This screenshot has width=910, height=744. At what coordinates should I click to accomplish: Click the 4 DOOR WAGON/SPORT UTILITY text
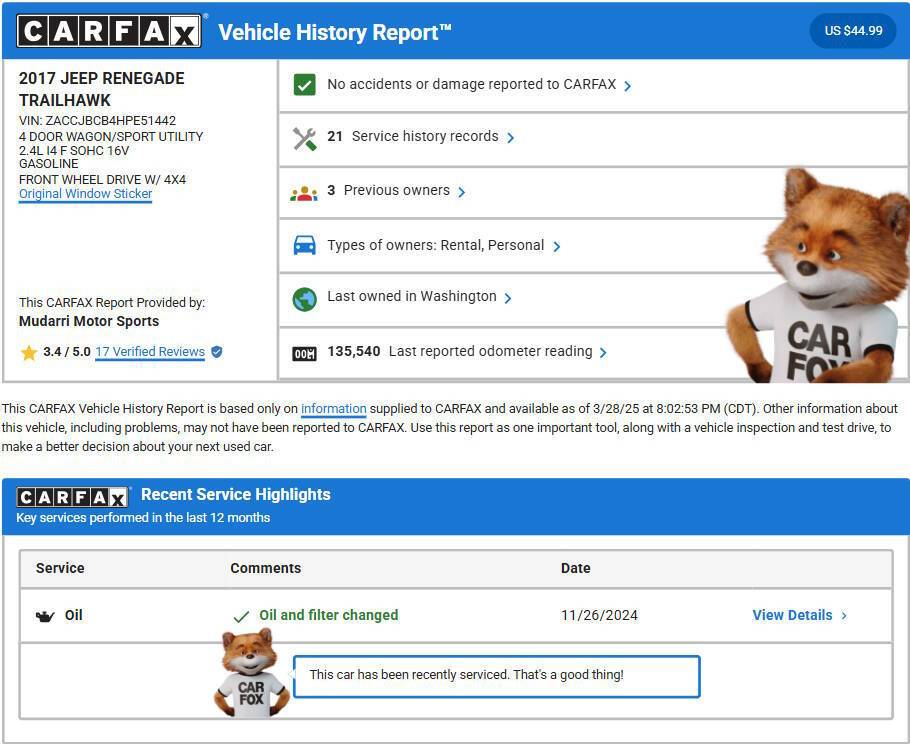[x=111, y=137]
